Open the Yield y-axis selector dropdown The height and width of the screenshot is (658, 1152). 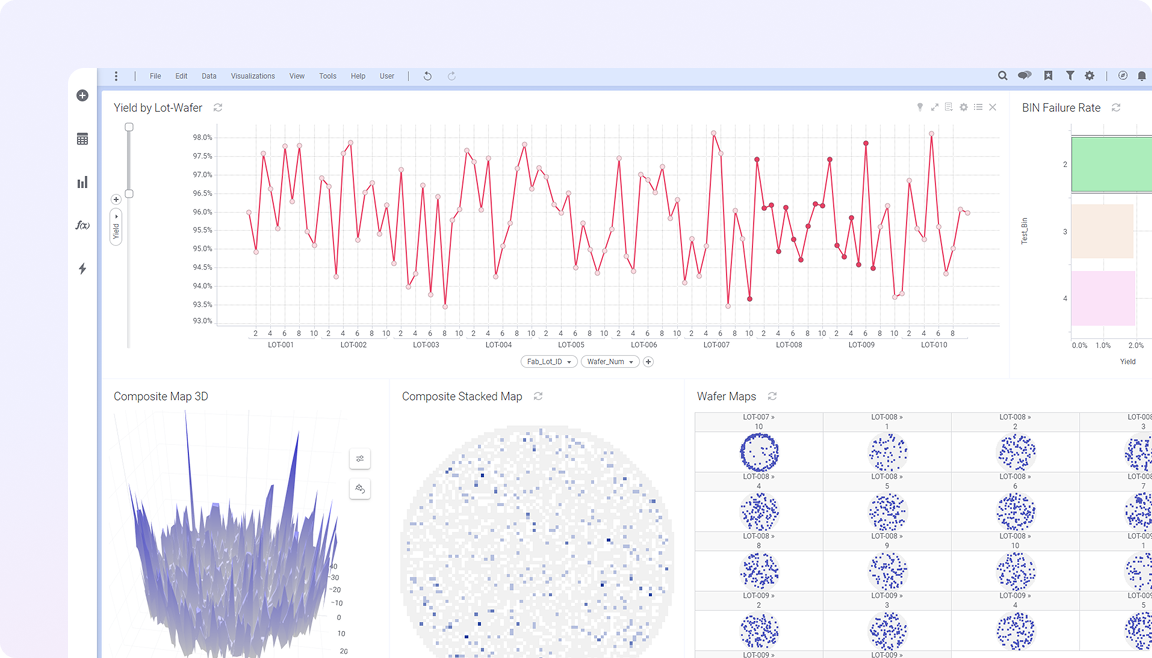(116, 227)
